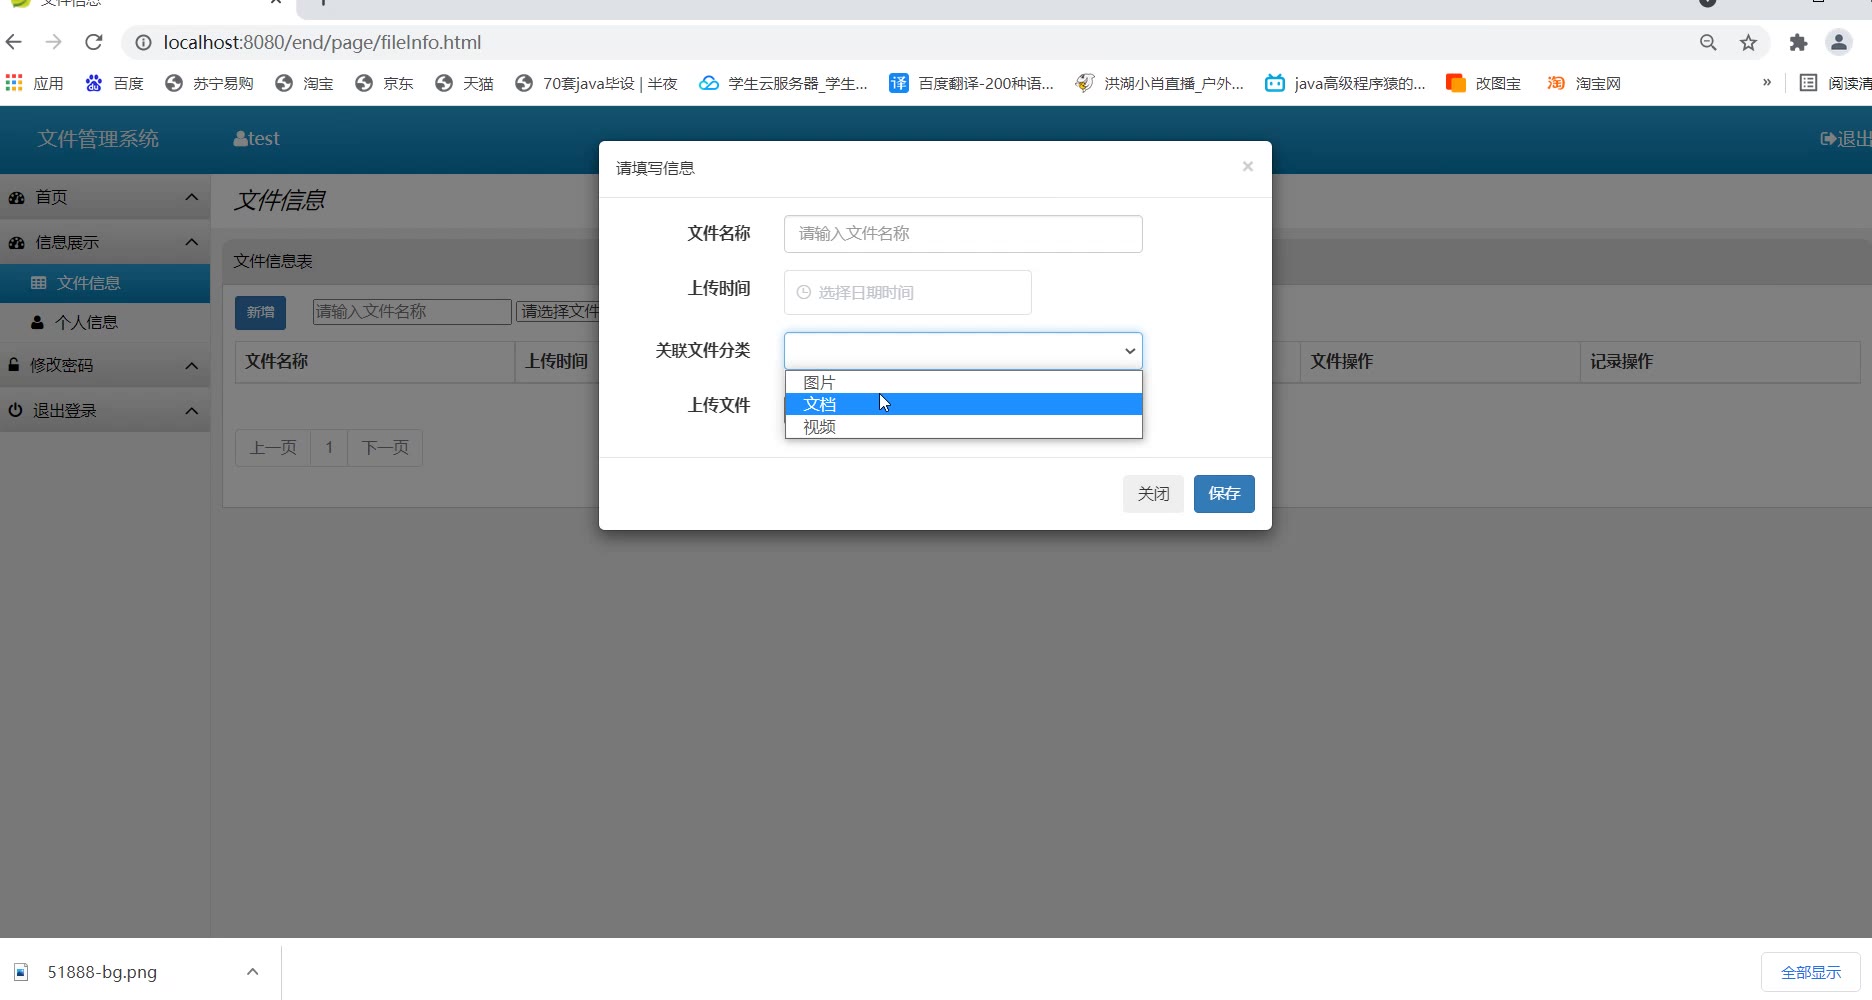The image size is (1872, 1000).
Task: Open the 上传时间 date time picker
Action: click(908, 292)
